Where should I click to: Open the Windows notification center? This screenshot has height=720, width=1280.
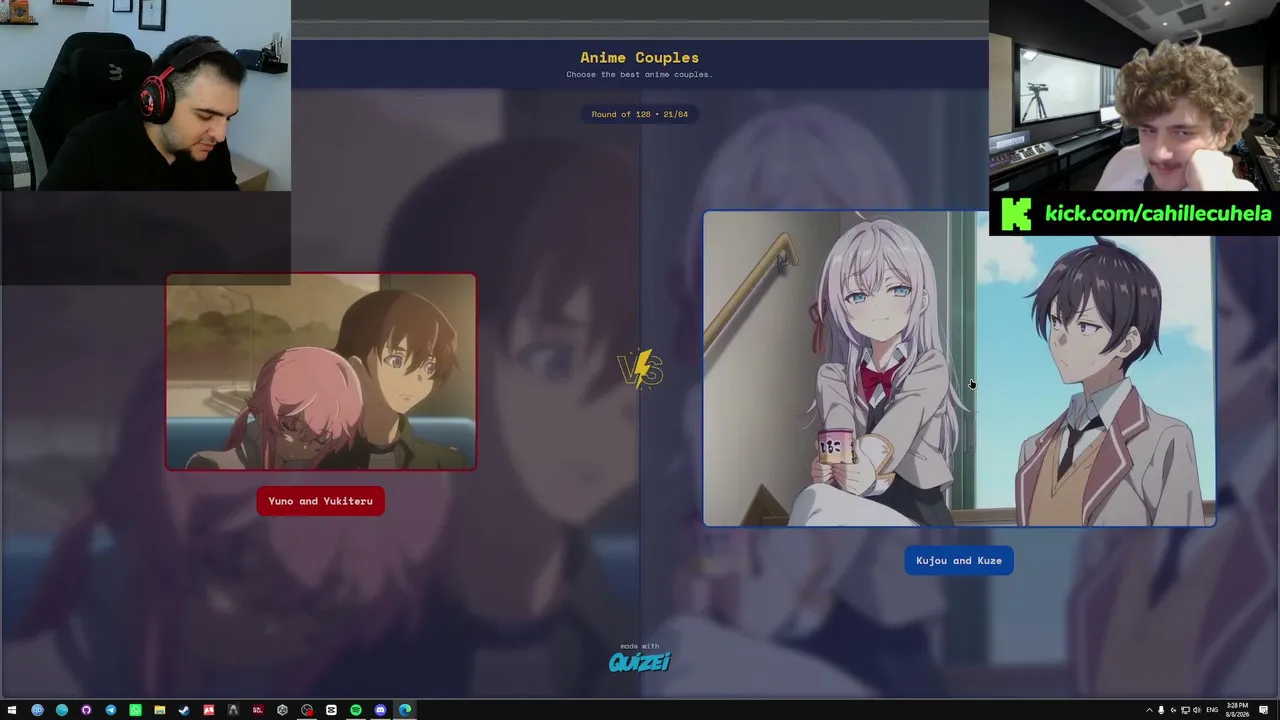[x=1264, y=710]
